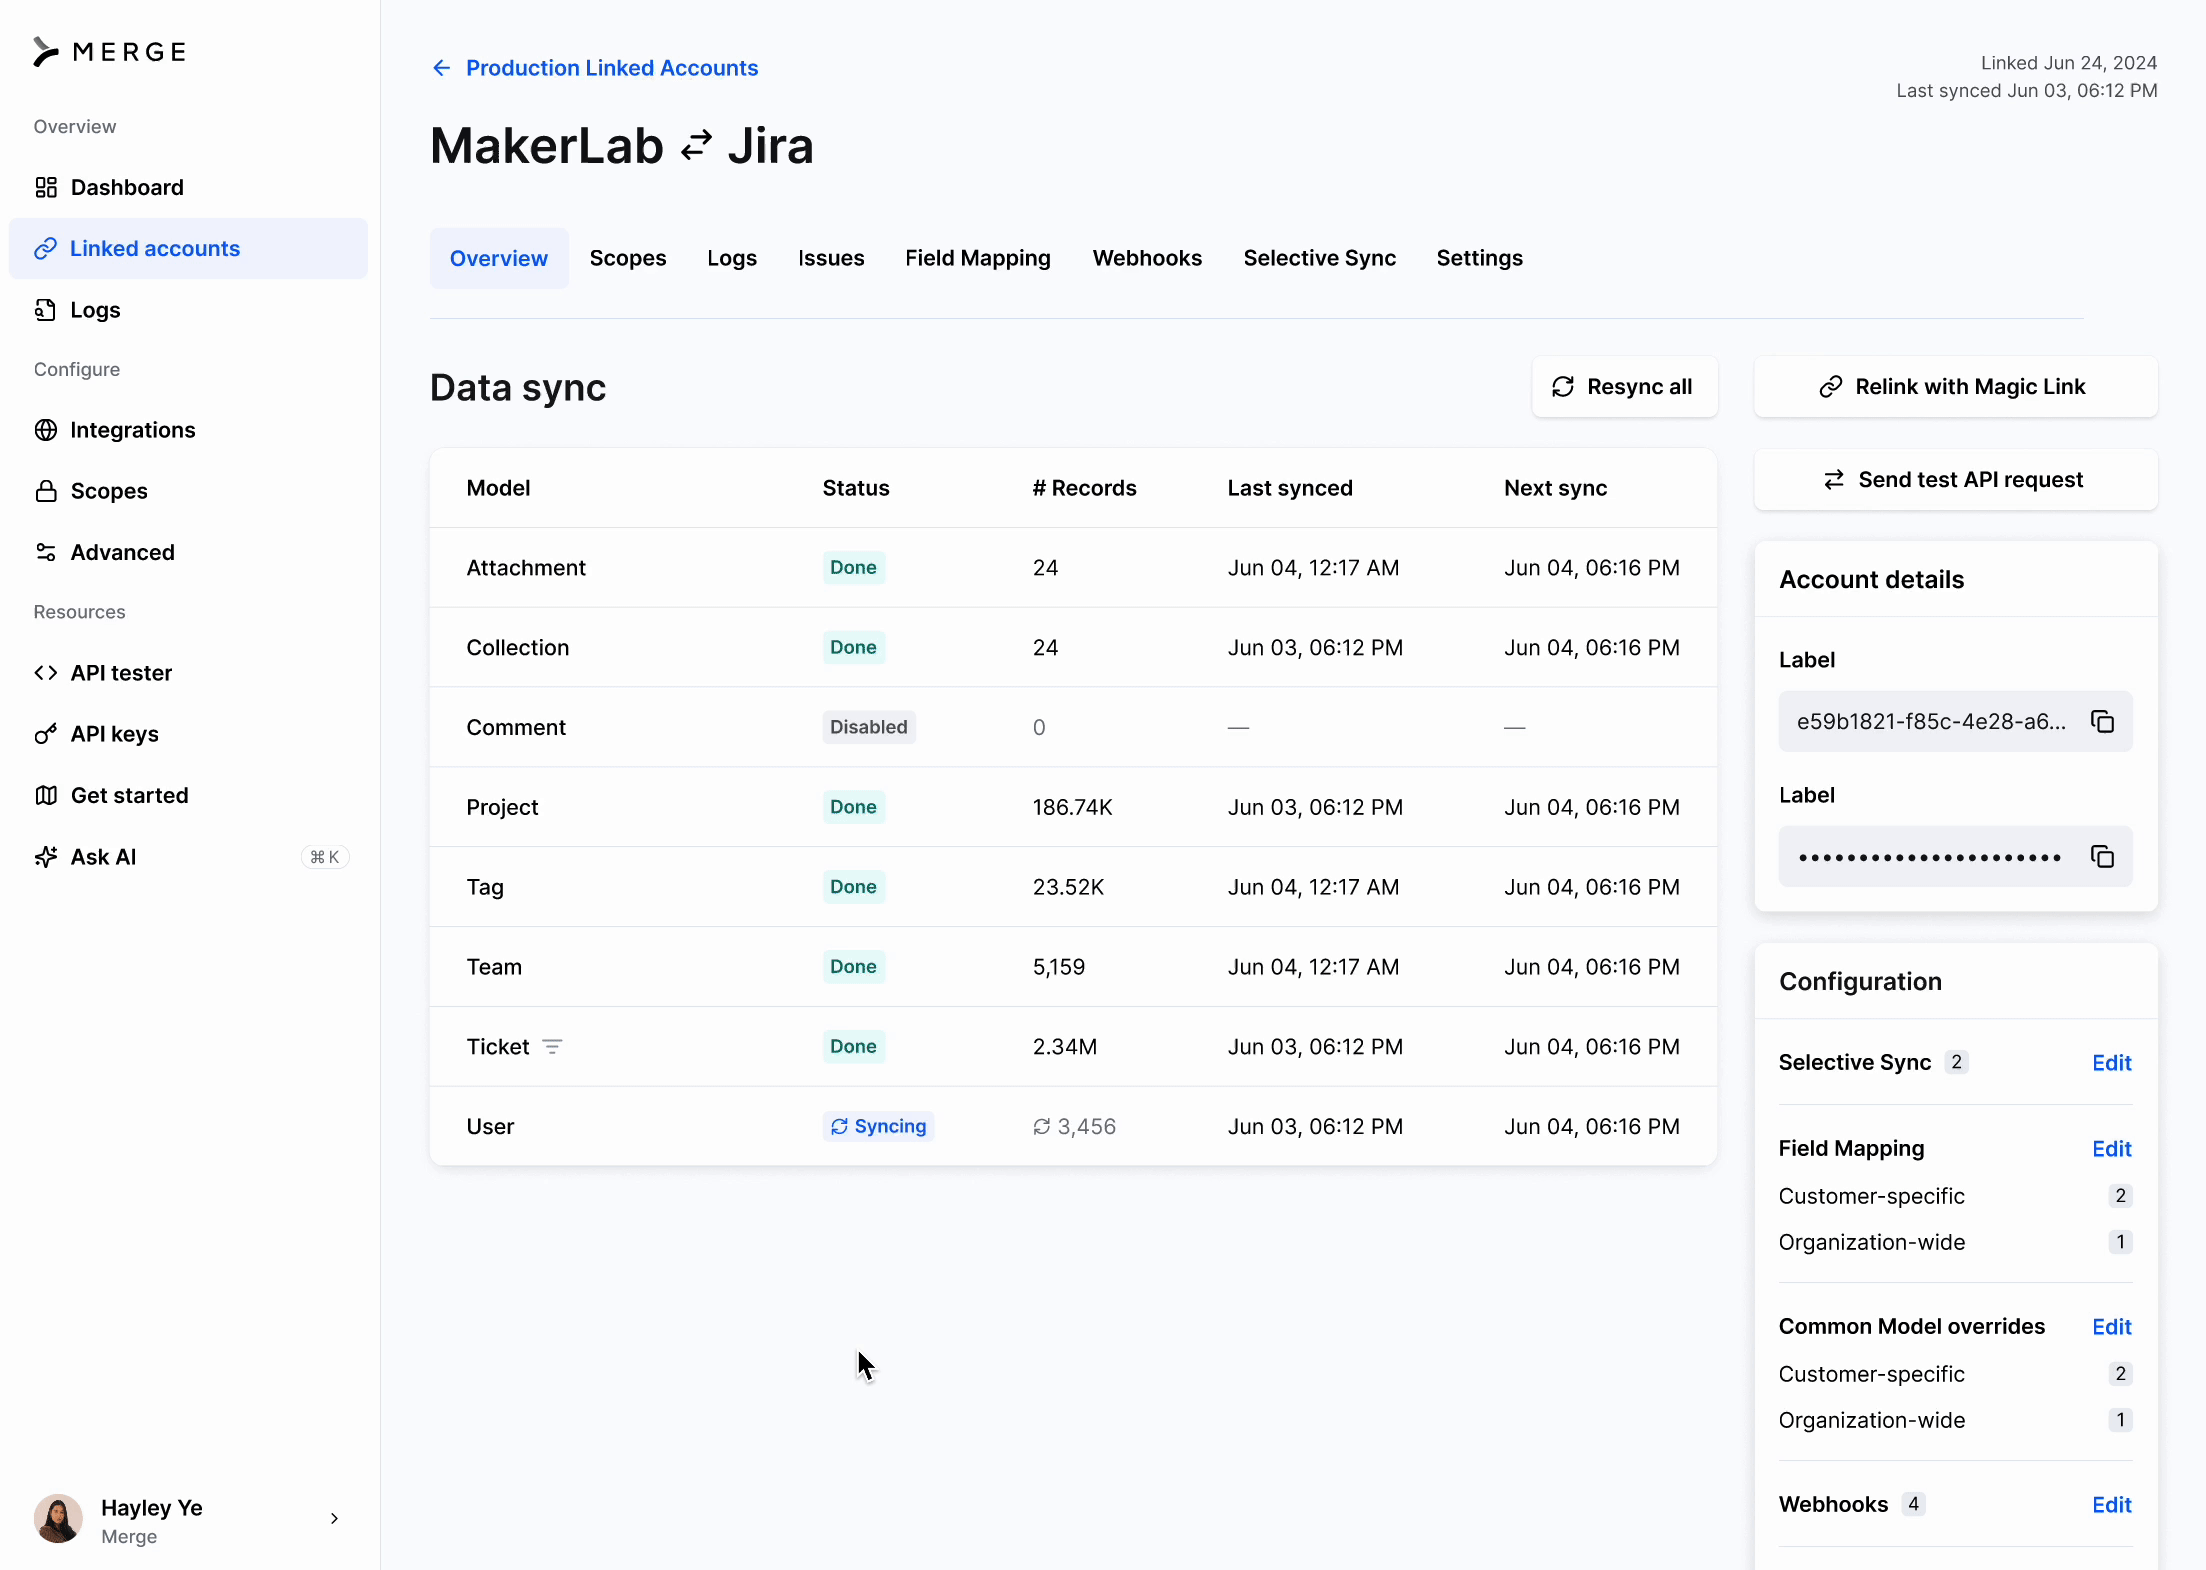Click Hayley Ye's profile avatar
Image resolution: width=2206 pixels, height=1570 pixels.
click(58, 1519)
